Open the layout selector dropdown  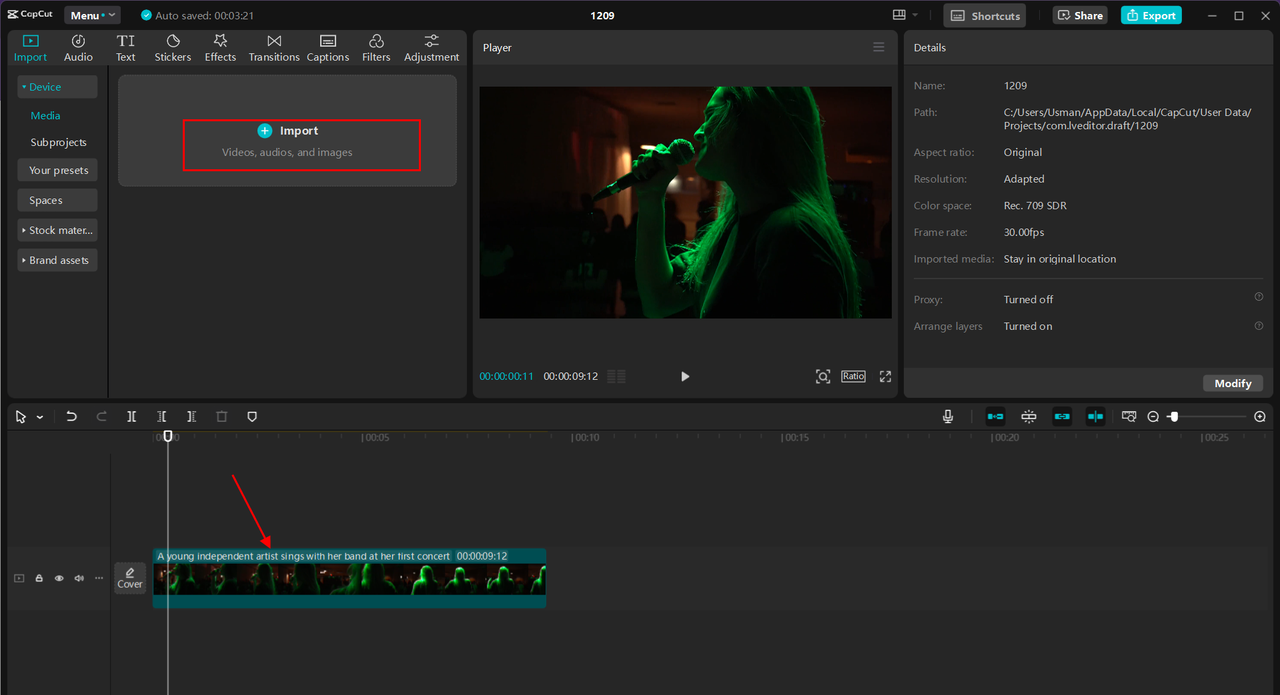click(x=905, y=15)
